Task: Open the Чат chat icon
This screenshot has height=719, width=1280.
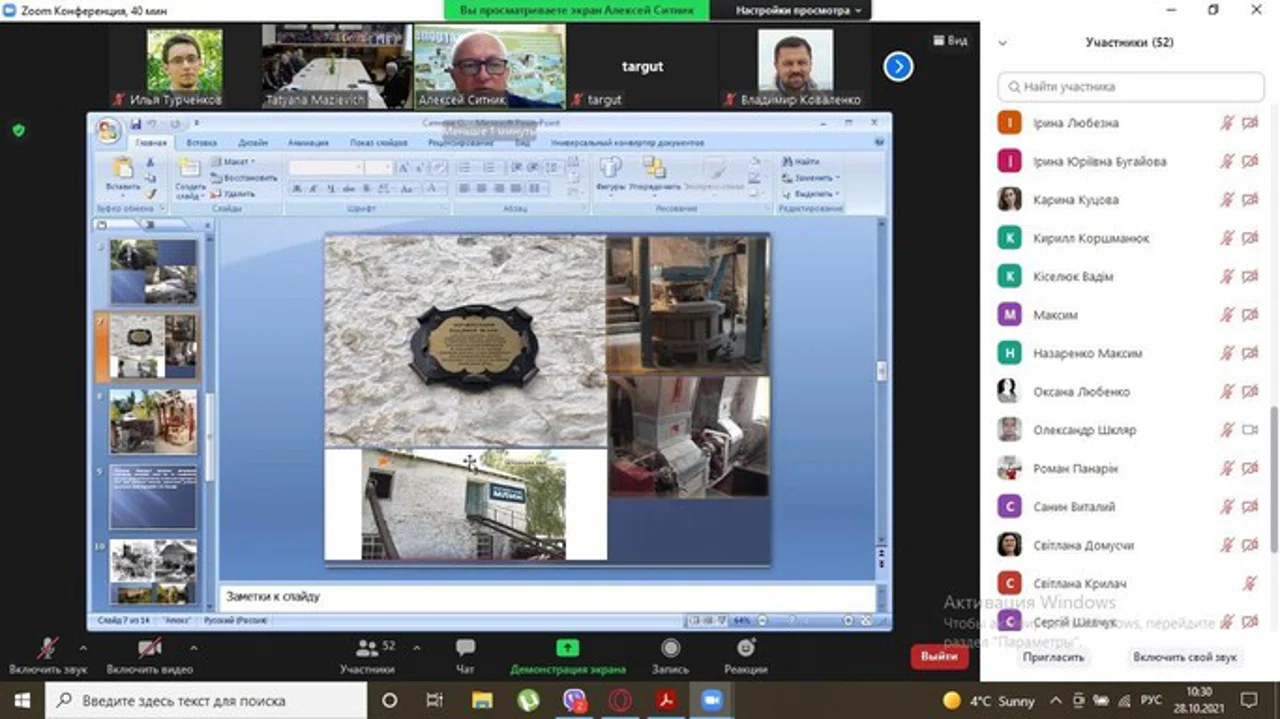Action: tap(465, 647)
